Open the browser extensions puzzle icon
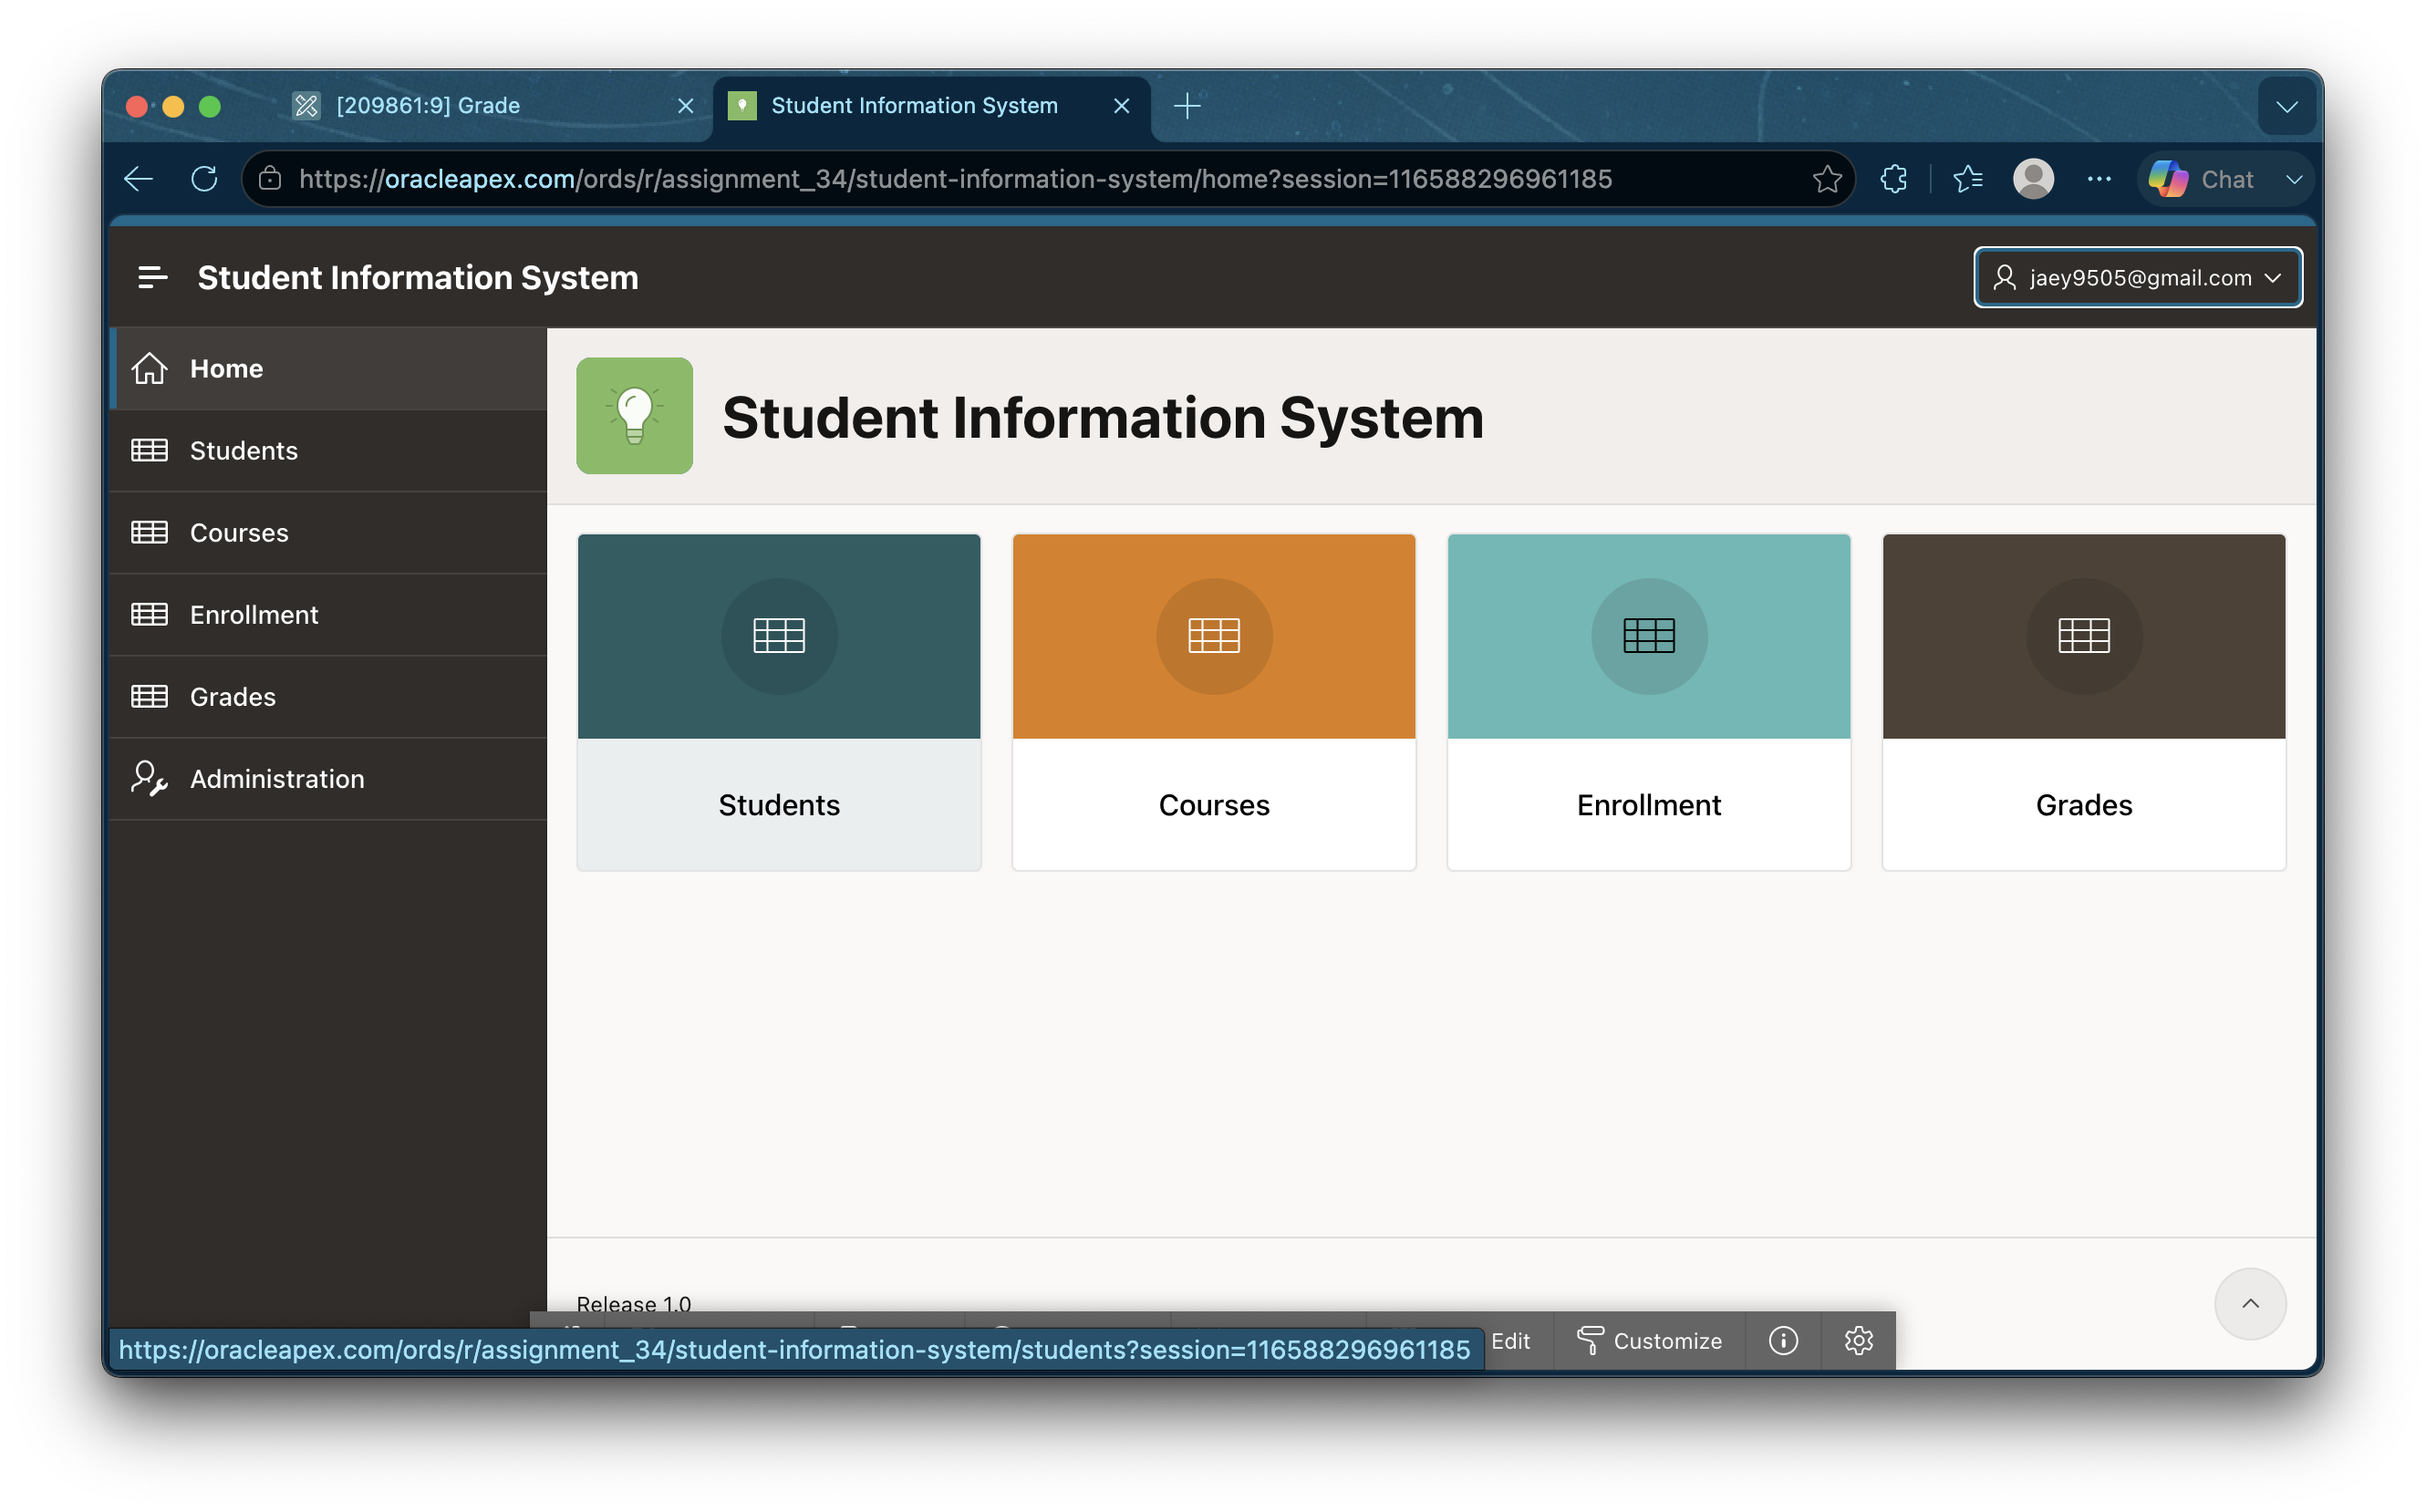The image size is (2426, 1512). [1894, 179]
